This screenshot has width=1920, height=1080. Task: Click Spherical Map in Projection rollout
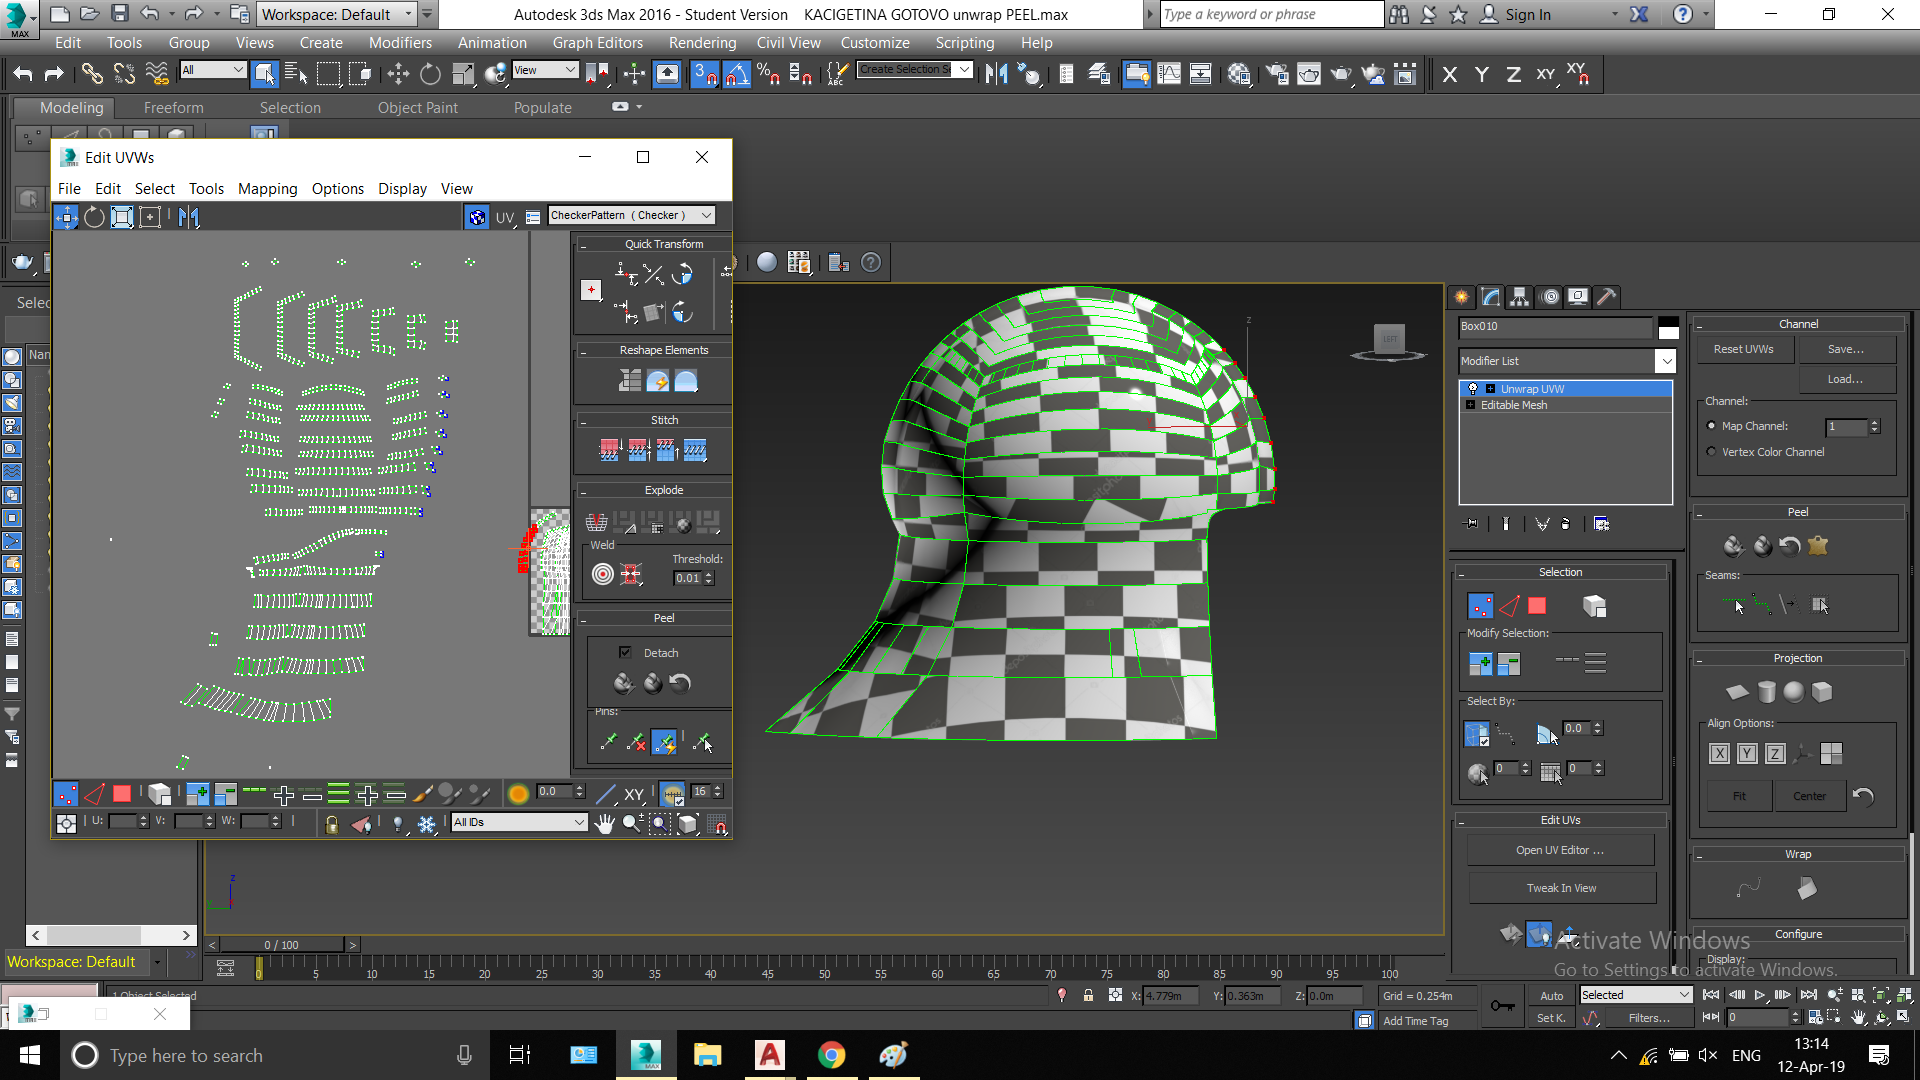tap(1794, 692)
